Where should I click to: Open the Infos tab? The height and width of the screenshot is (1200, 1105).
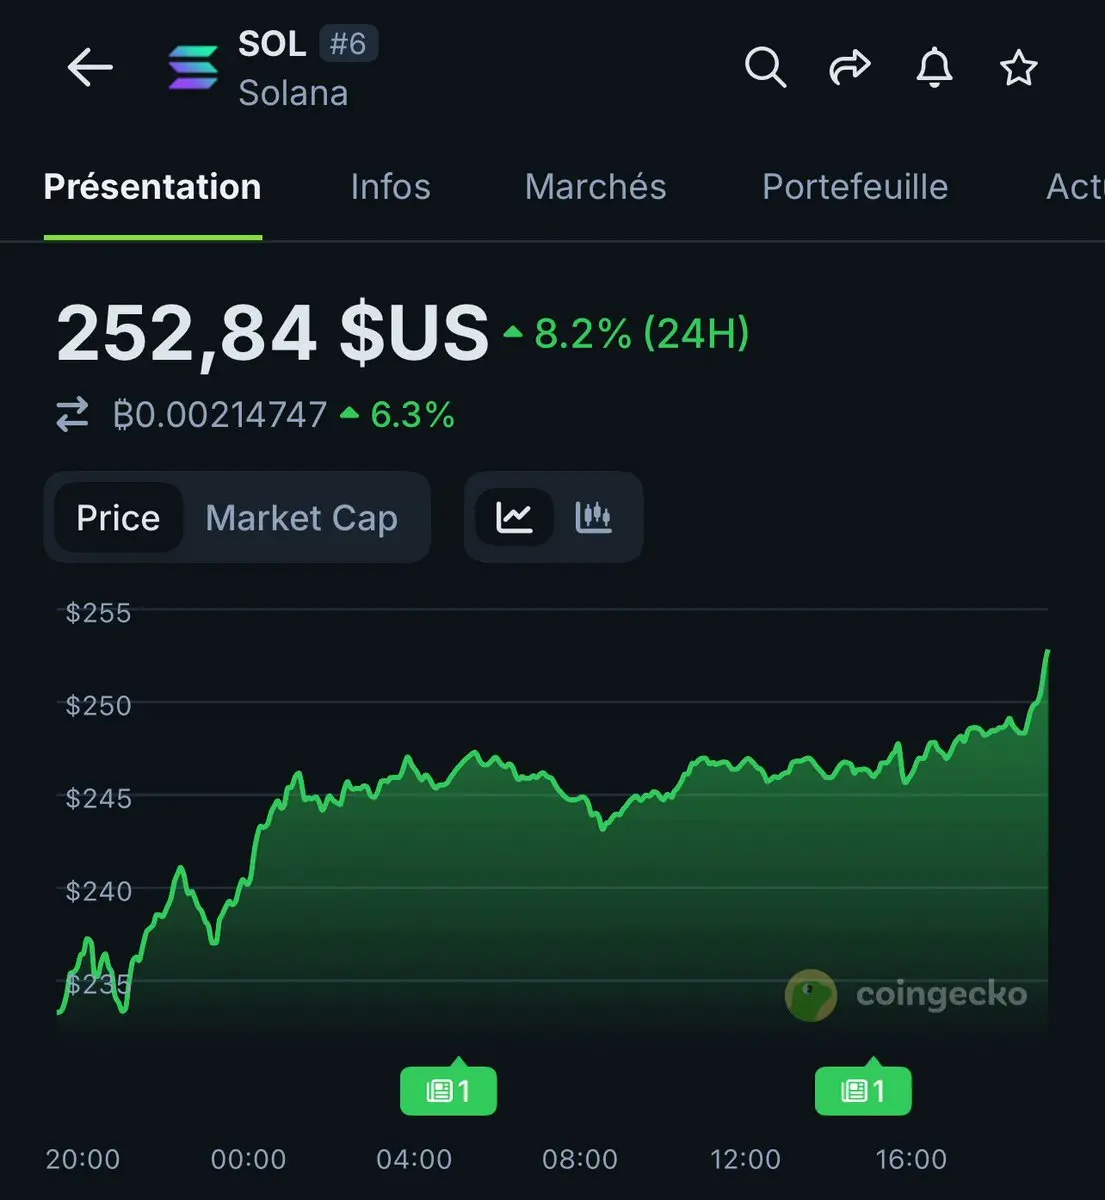pos(390,187)
